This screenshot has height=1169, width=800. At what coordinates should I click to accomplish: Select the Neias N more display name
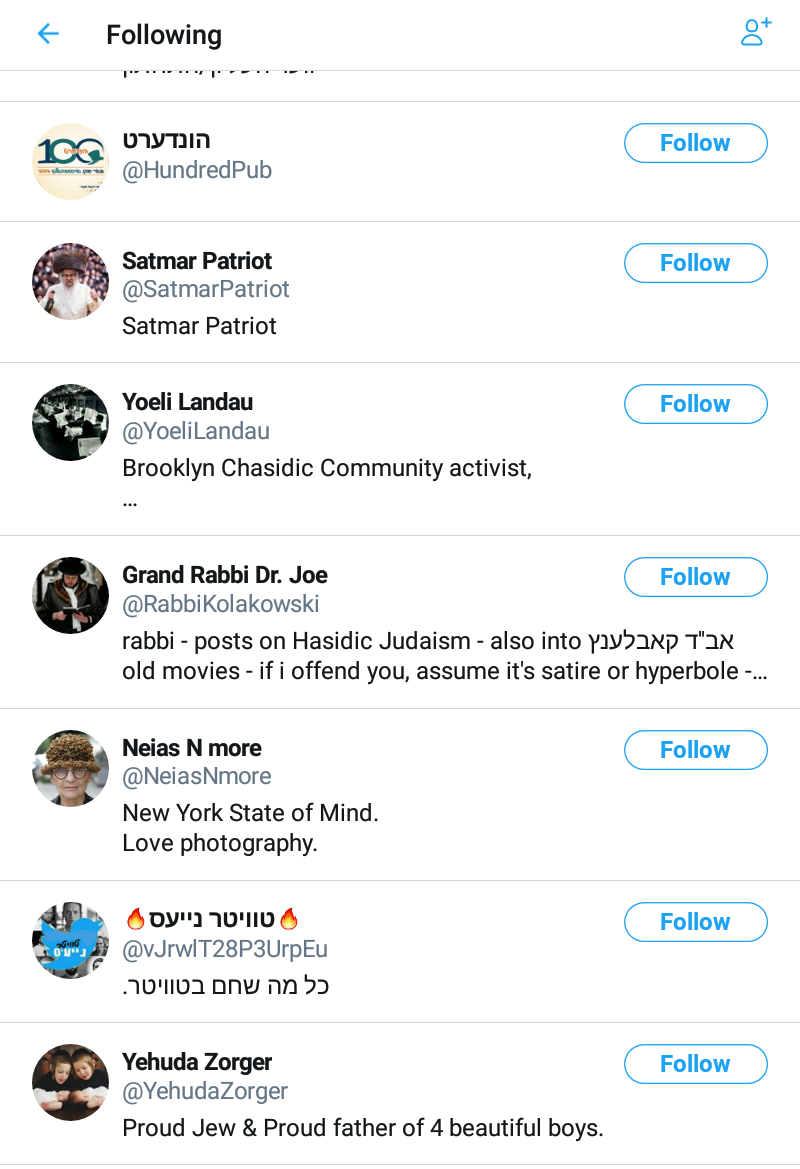click(x=192, y=748)
